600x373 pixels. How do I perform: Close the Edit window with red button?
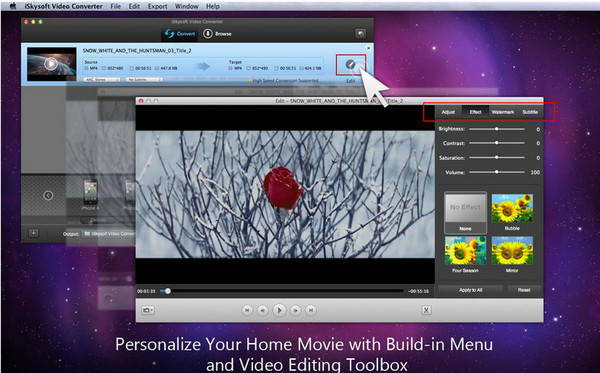point(141,101)
